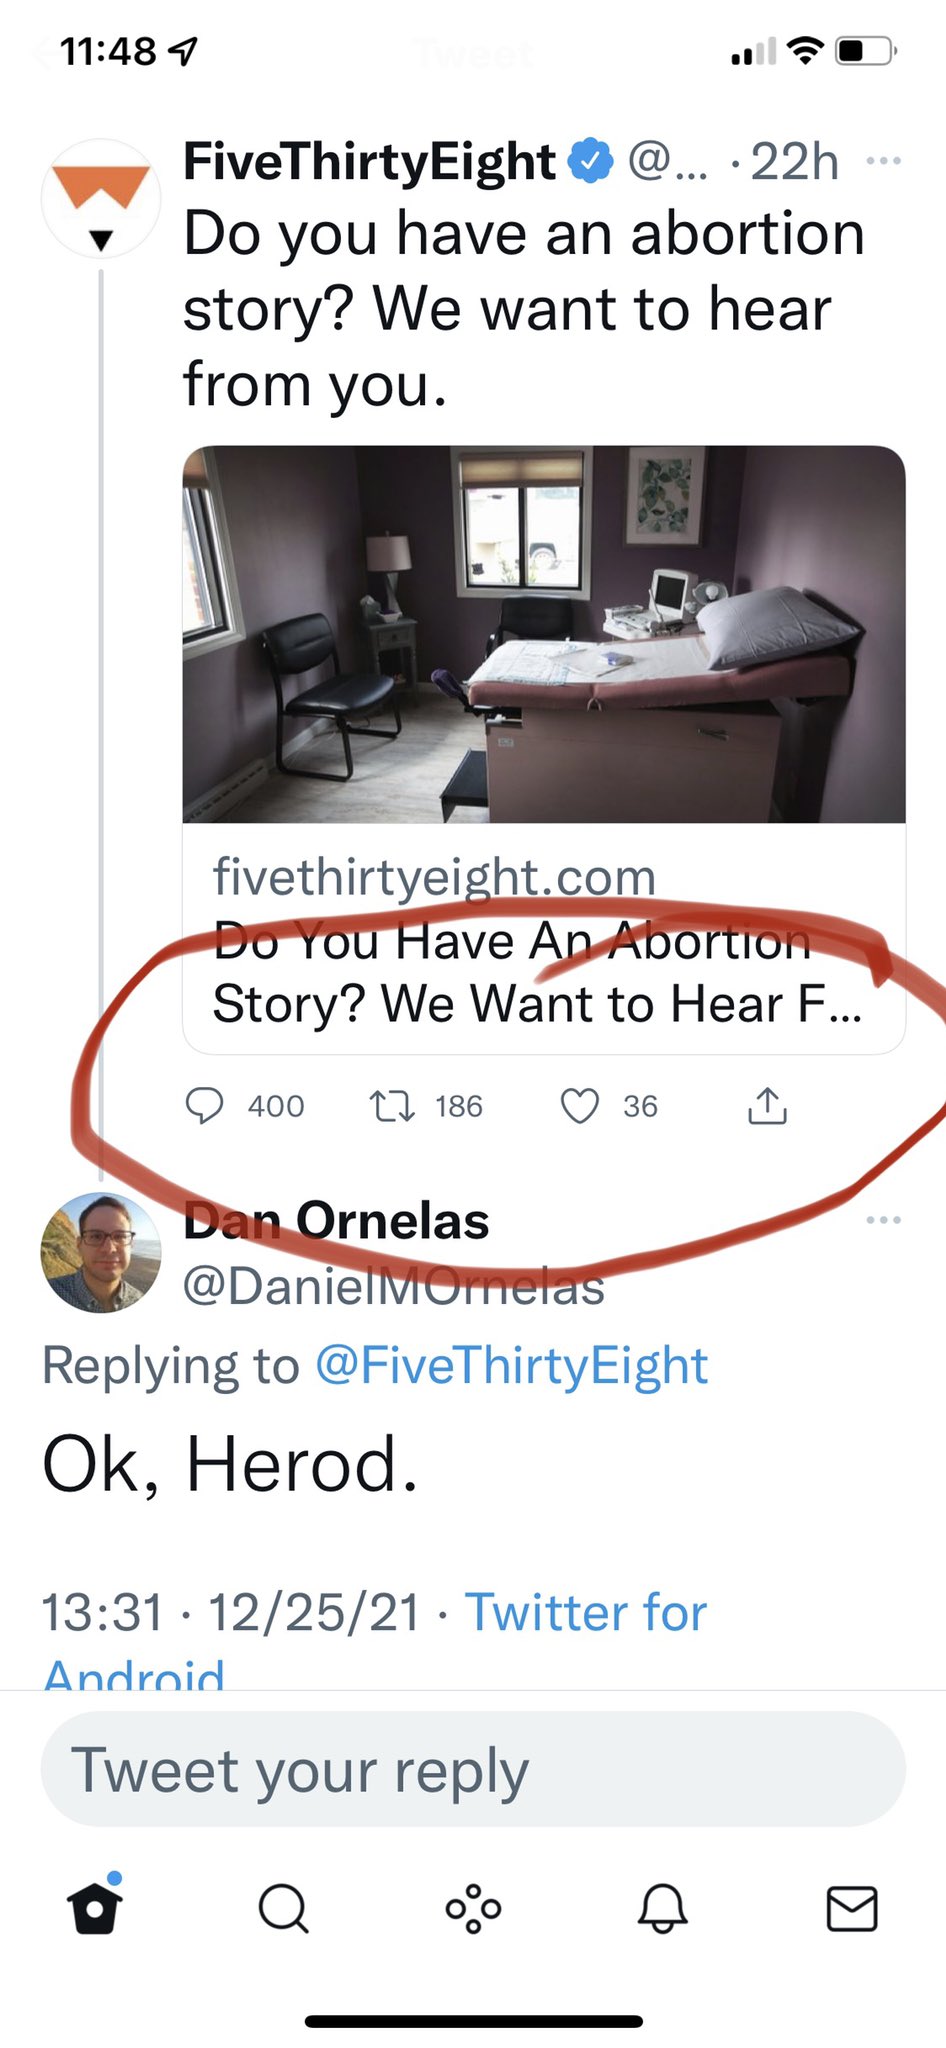Like the FiveThirtyEight tweet with heart
This screenshot has height=2048, width=946.
[579, 1106]
